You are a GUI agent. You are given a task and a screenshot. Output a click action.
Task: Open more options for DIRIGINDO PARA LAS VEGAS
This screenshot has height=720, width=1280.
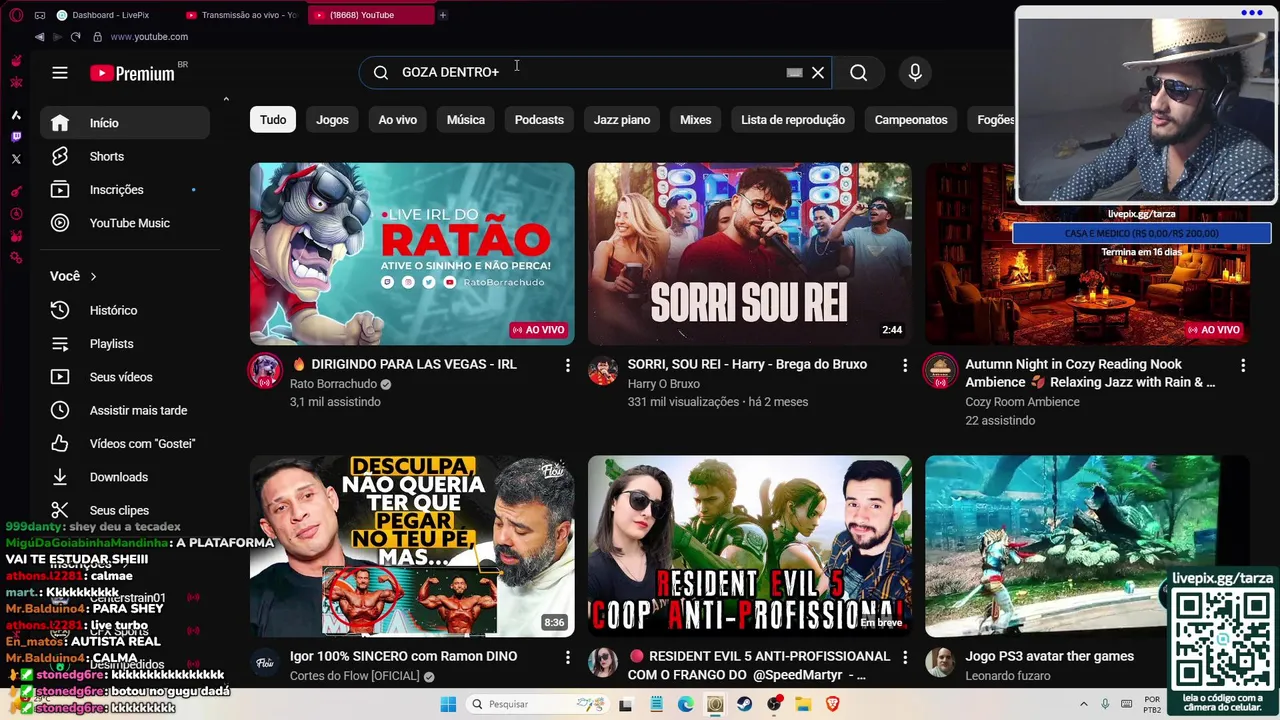tap(567, 366)
